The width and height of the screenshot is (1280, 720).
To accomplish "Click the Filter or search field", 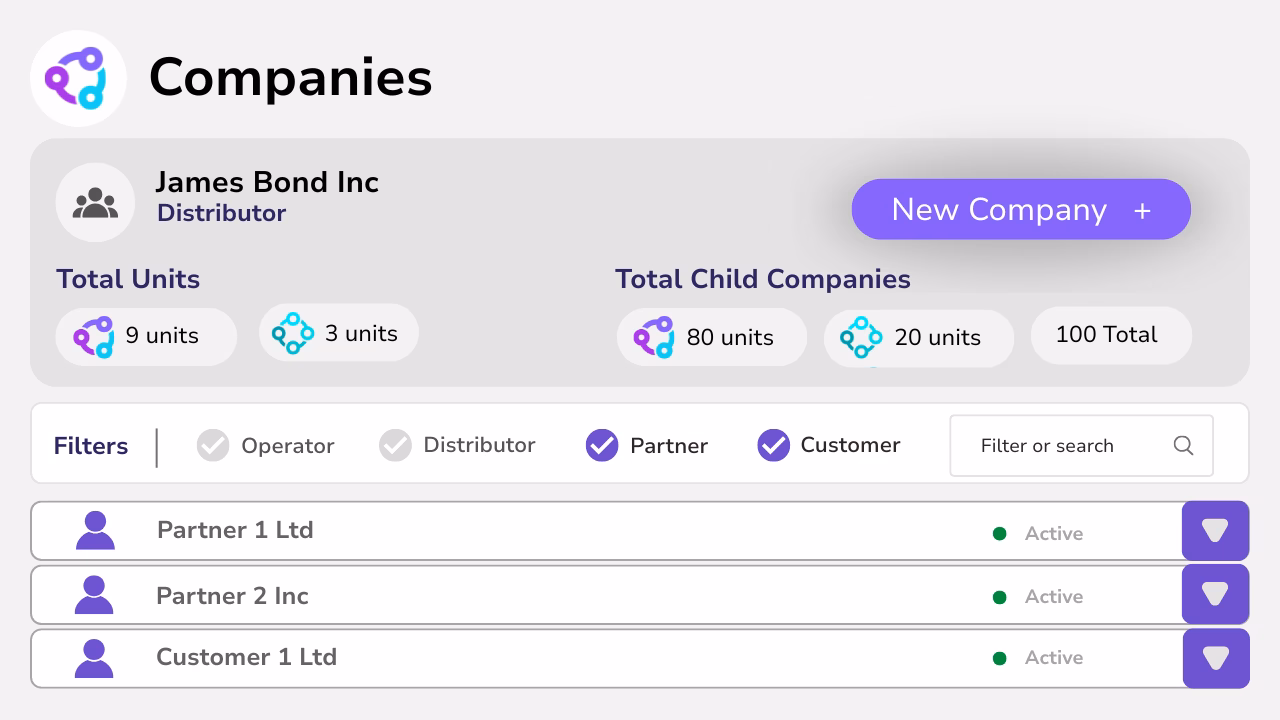I will pyautogui.click(x=1081, y=446).
